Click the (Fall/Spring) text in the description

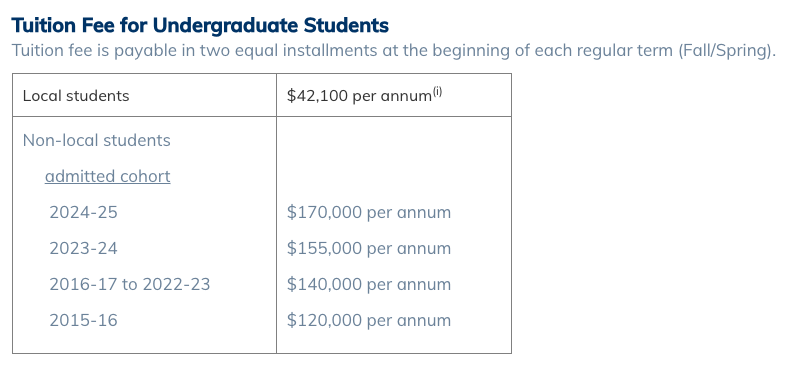click(727, 50)
